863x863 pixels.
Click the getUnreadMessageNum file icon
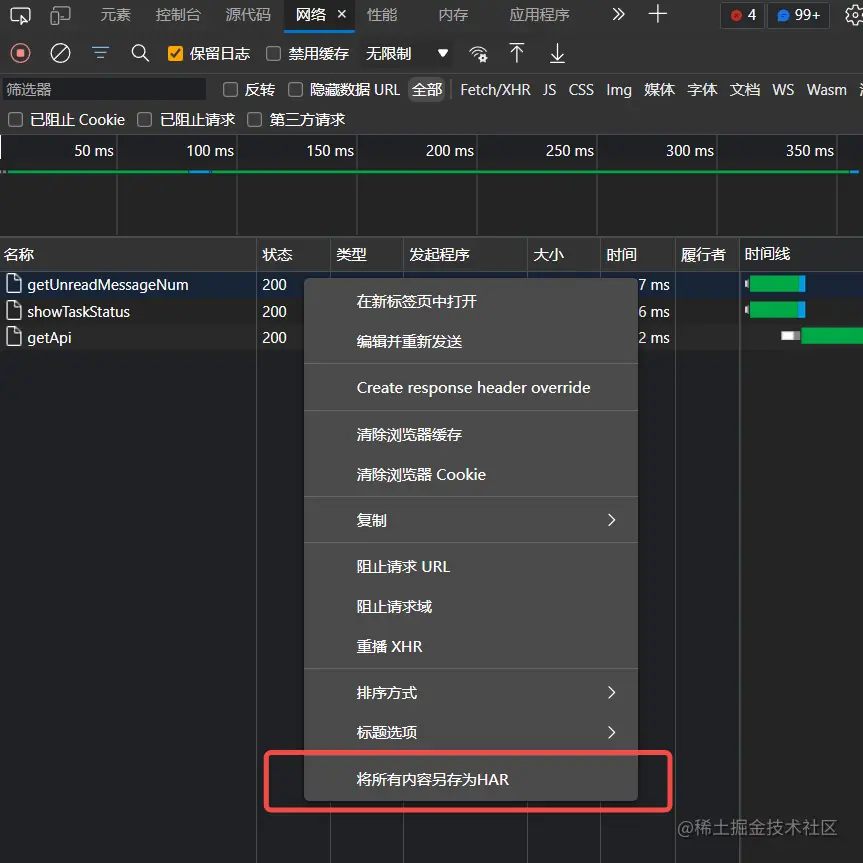click(14, 283)
